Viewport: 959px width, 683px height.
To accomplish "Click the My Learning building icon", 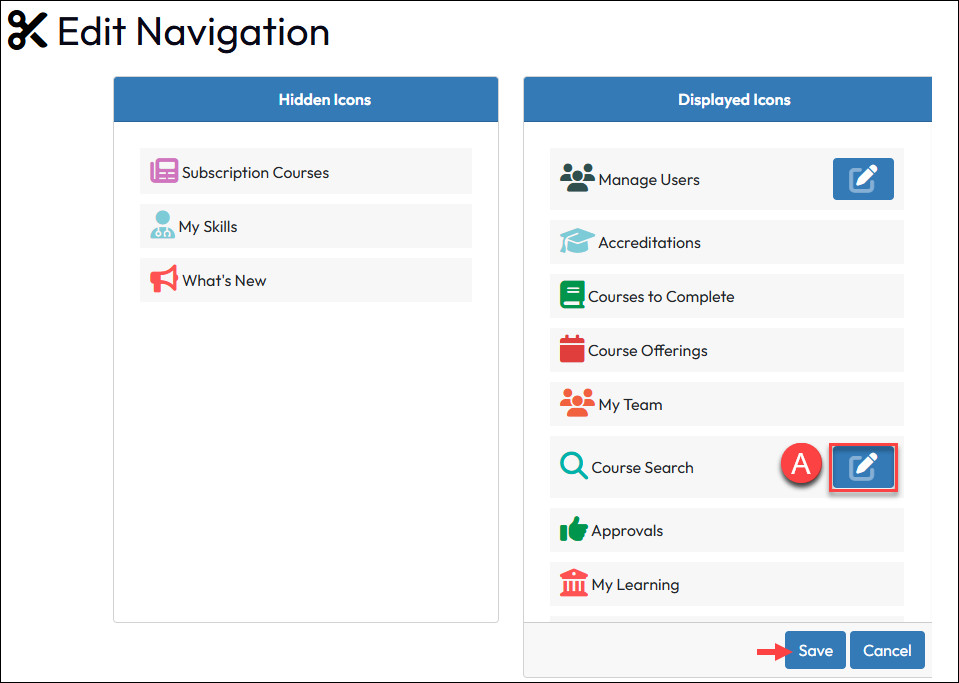I will [574, 583].
